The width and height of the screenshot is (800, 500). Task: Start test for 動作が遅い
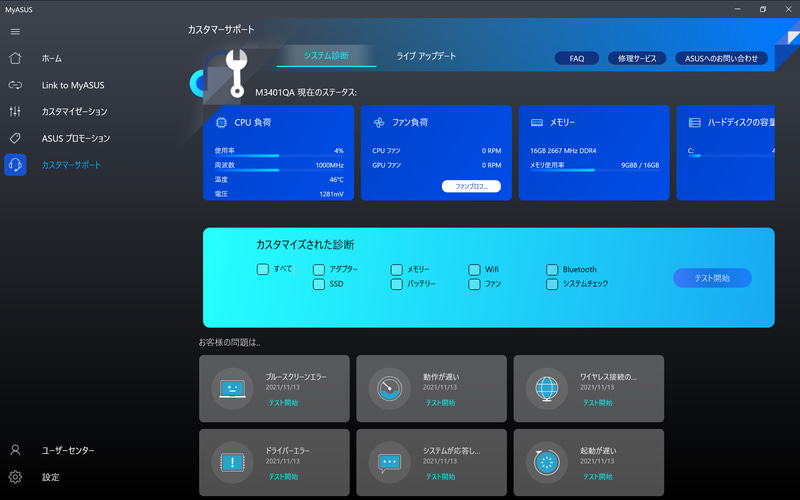coord(440,403)
